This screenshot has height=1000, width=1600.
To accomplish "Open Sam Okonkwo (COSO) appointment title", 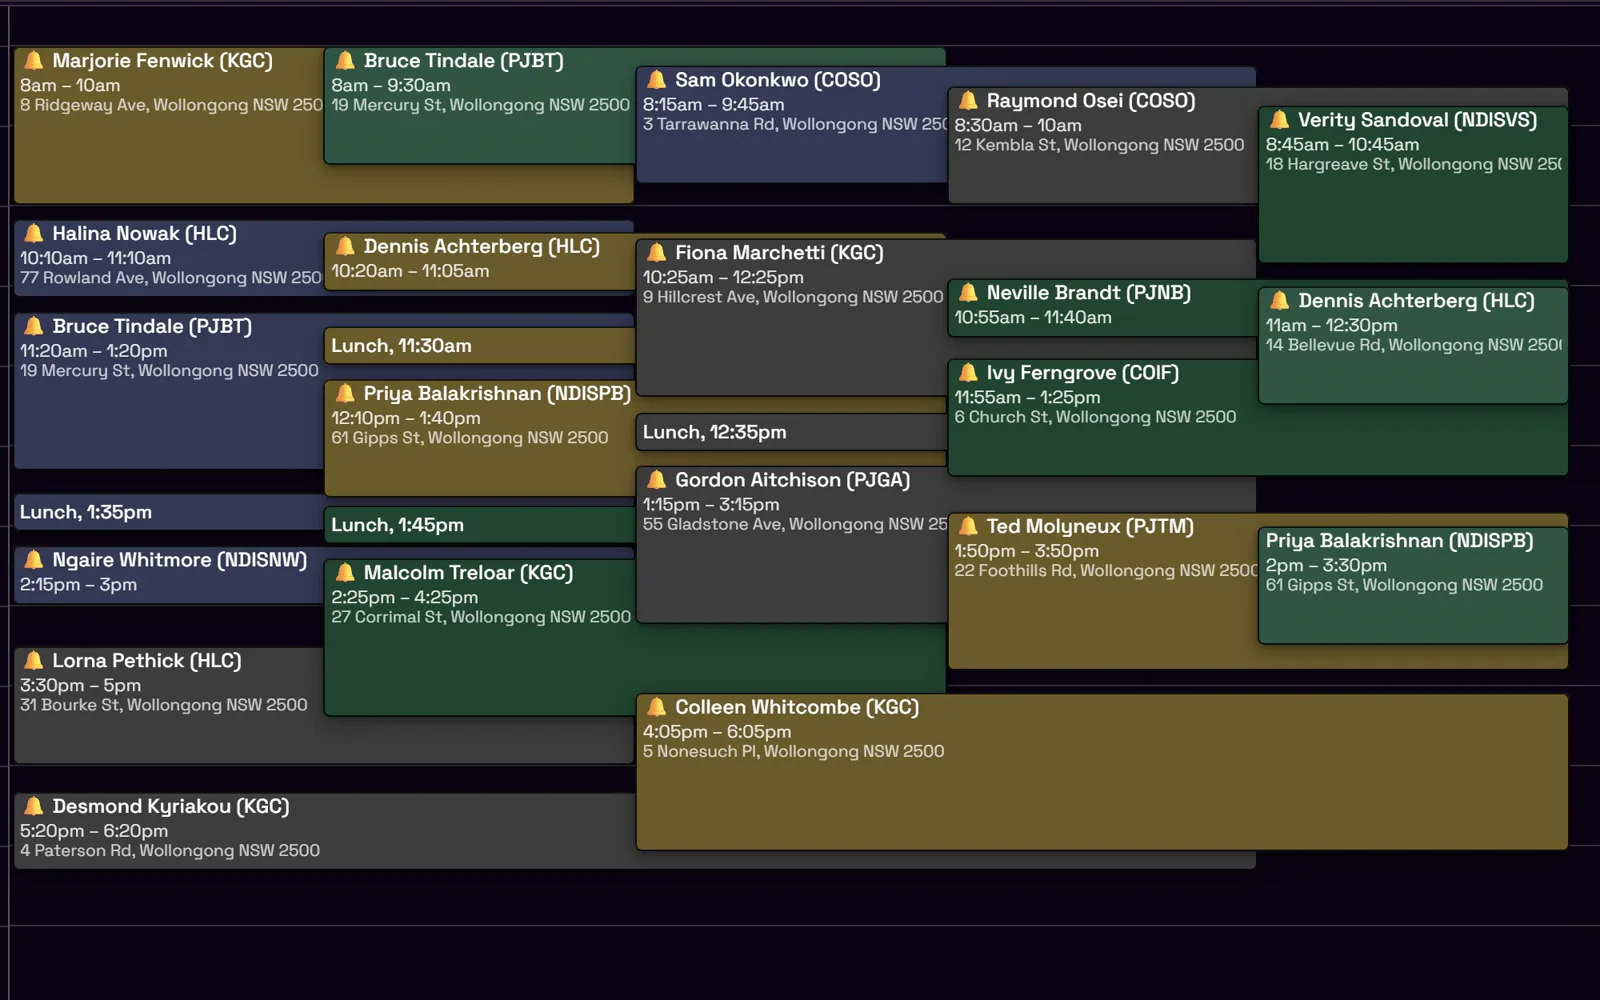I will click(x=778, y=80).
